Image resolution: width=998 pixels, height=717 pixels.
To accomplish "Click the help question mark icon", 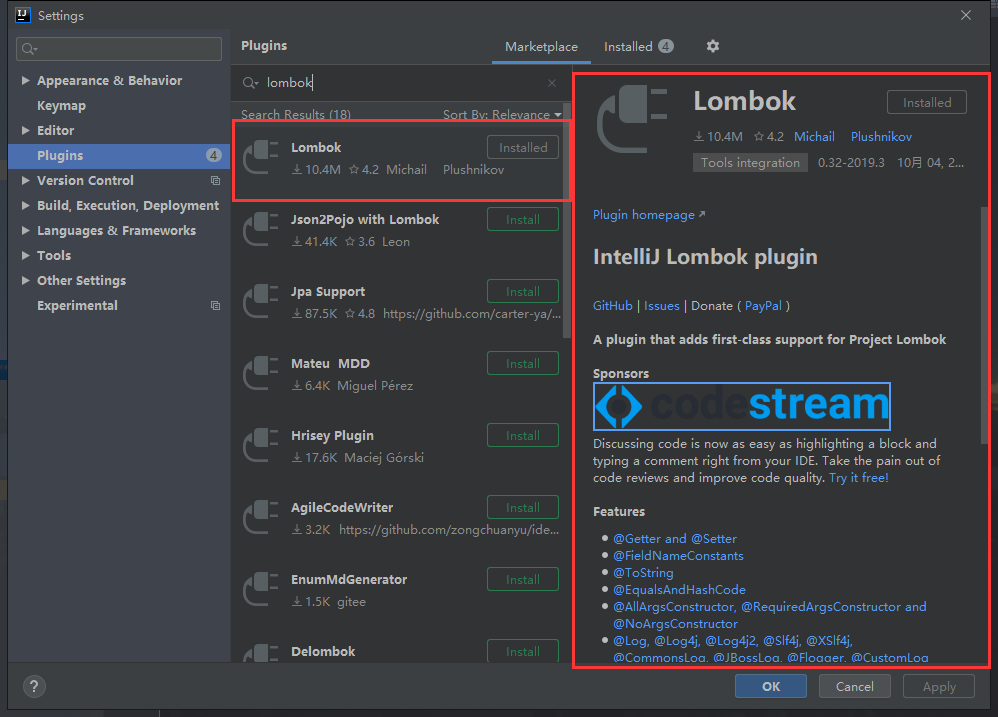I will (34, 686).
